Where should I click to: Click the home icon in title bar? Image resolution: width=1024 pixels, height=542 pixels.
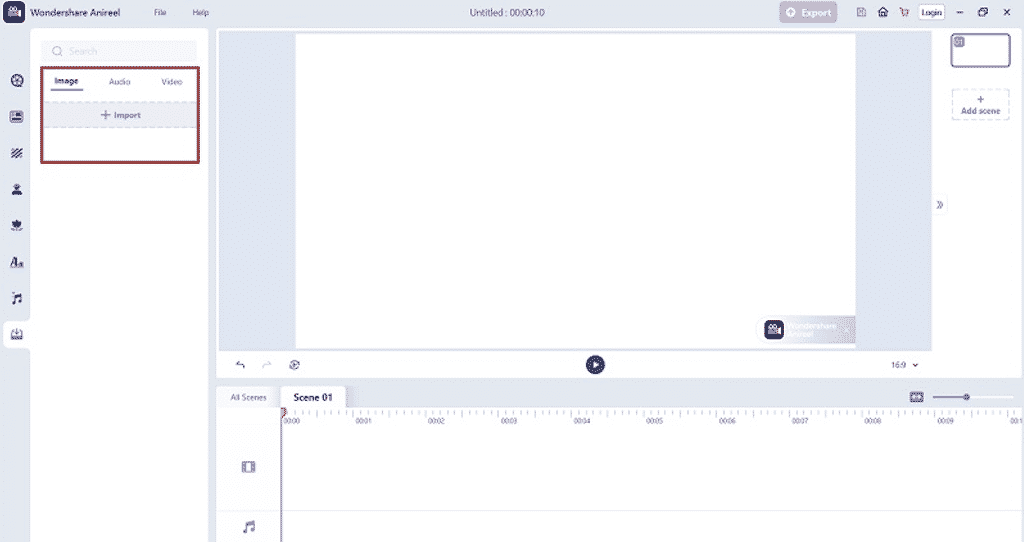point(882,13)
